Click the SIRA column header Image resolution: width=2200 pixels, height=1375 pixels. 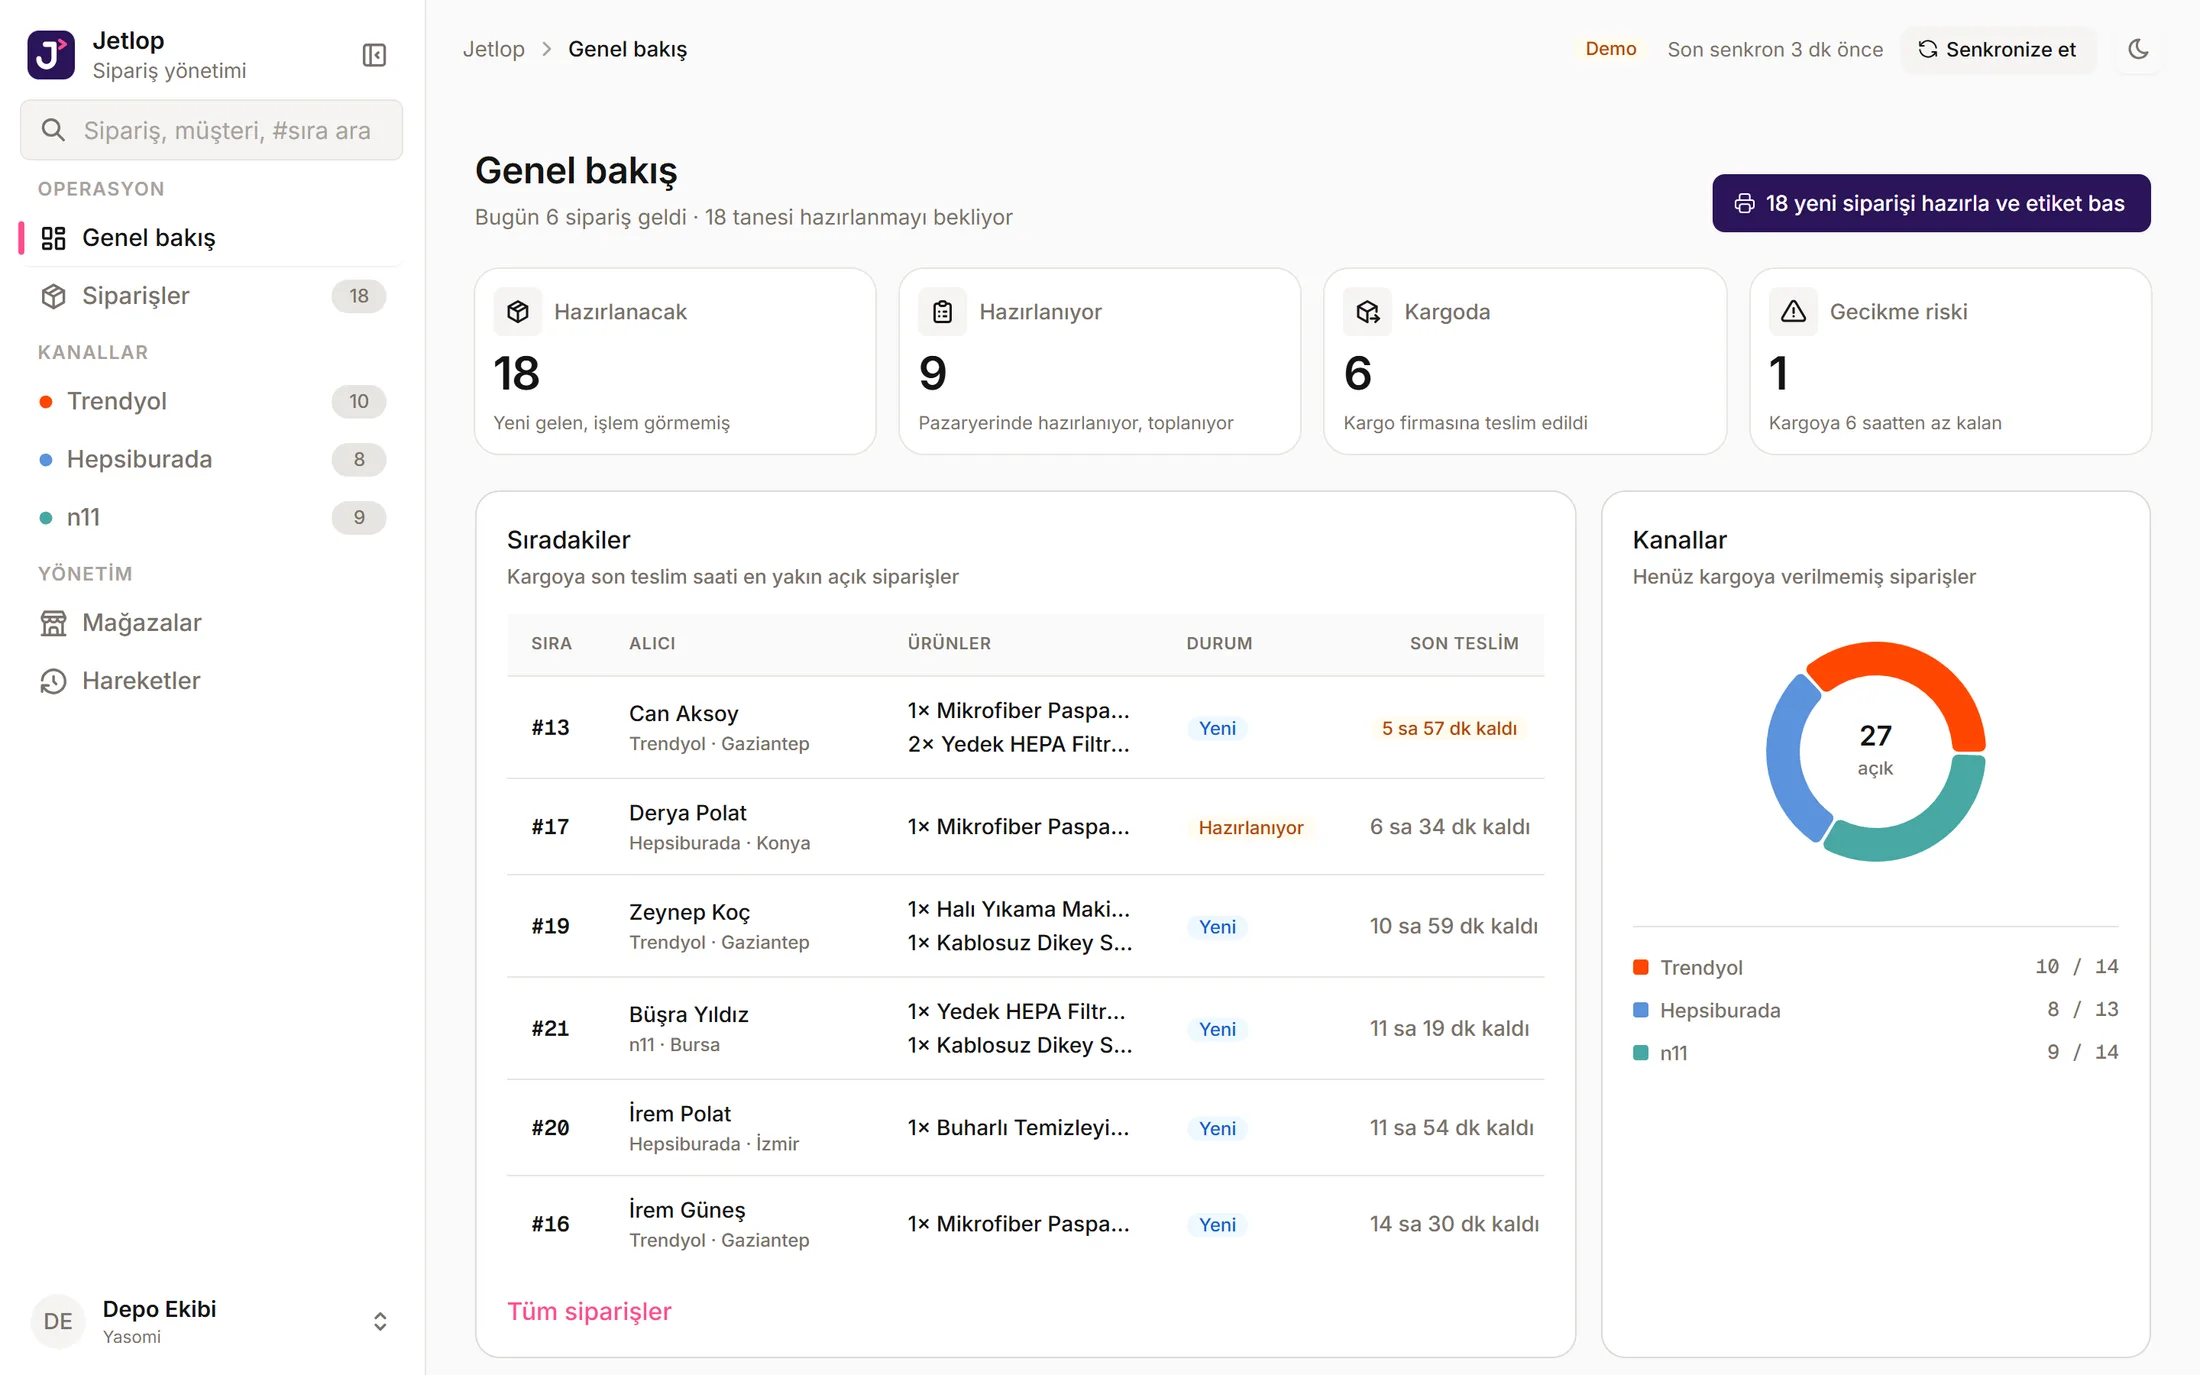click(551, 643)
